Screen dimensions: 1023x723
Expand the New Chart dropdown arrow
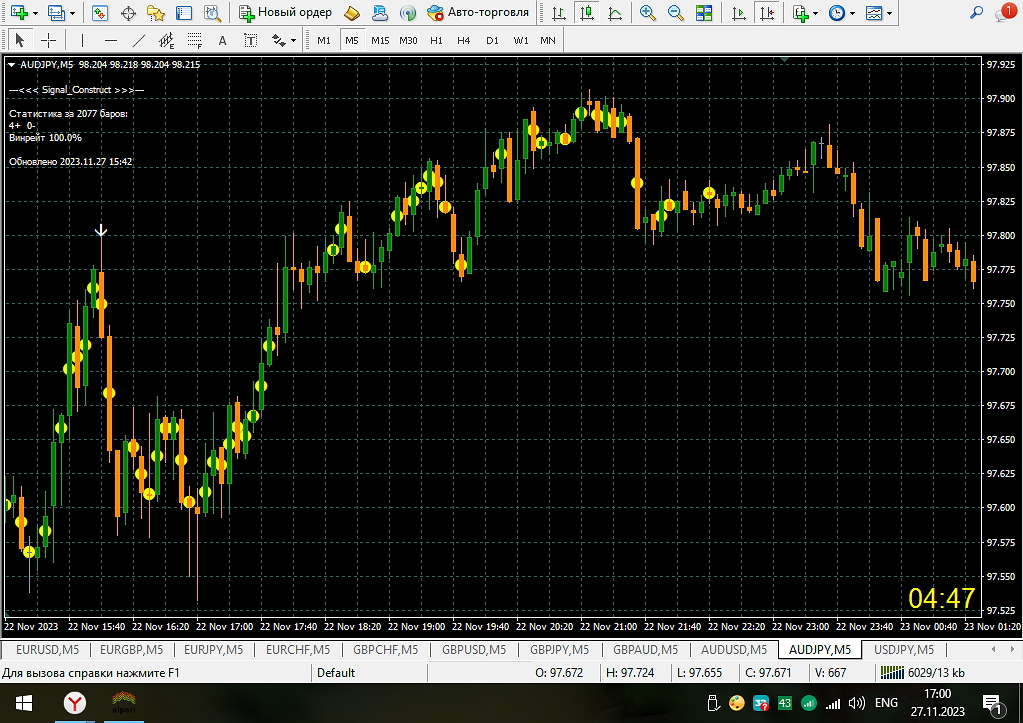35,13
